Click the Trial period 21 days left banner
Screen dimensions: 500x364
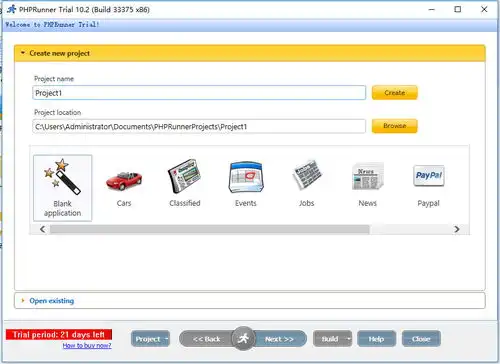[59, 335]
